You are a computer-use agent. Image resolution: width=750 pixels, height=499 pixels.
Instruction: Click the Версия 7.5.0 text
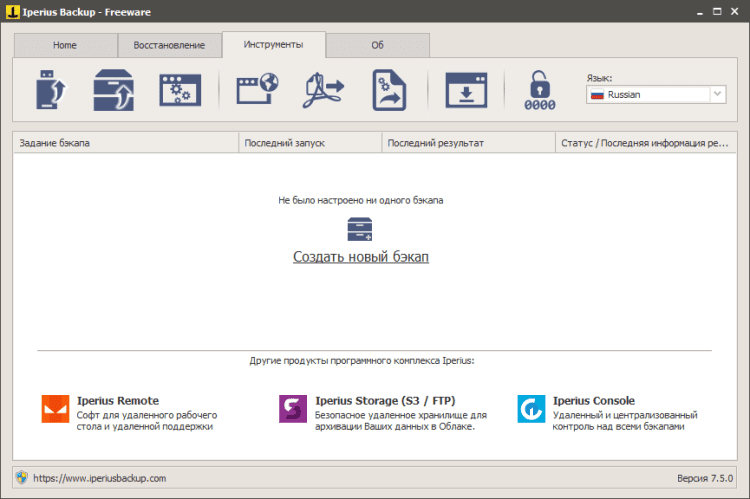pyautogui.click(x=705, y=478)
